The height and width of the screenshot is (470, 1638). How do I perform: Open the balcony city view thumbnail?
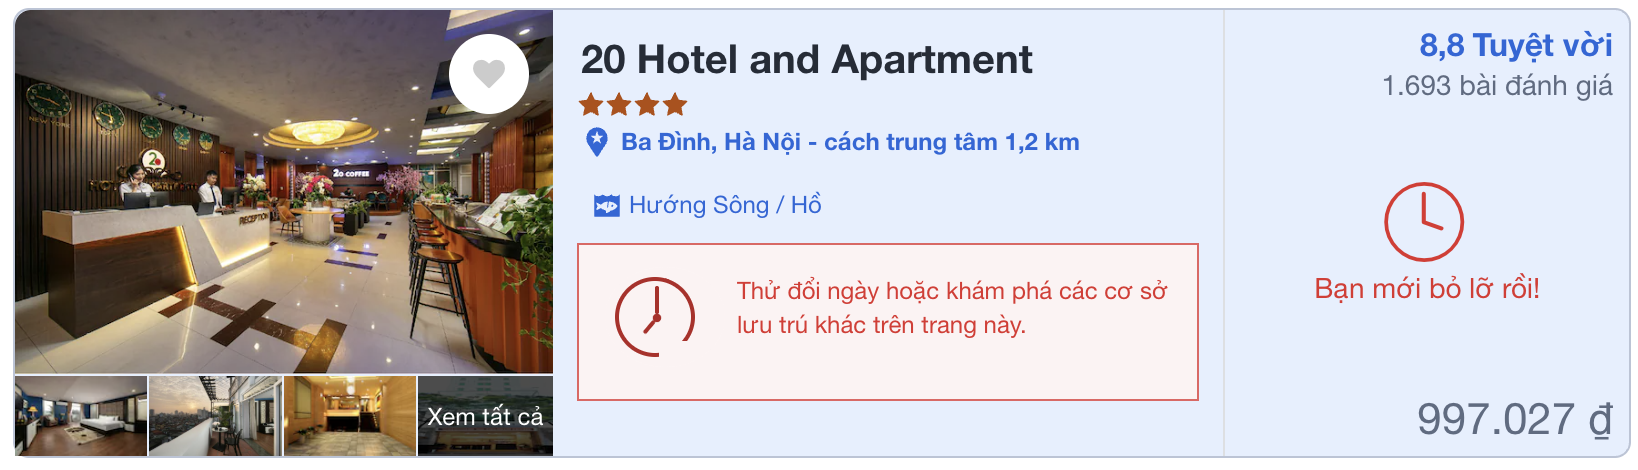click(x=215, y=416)
